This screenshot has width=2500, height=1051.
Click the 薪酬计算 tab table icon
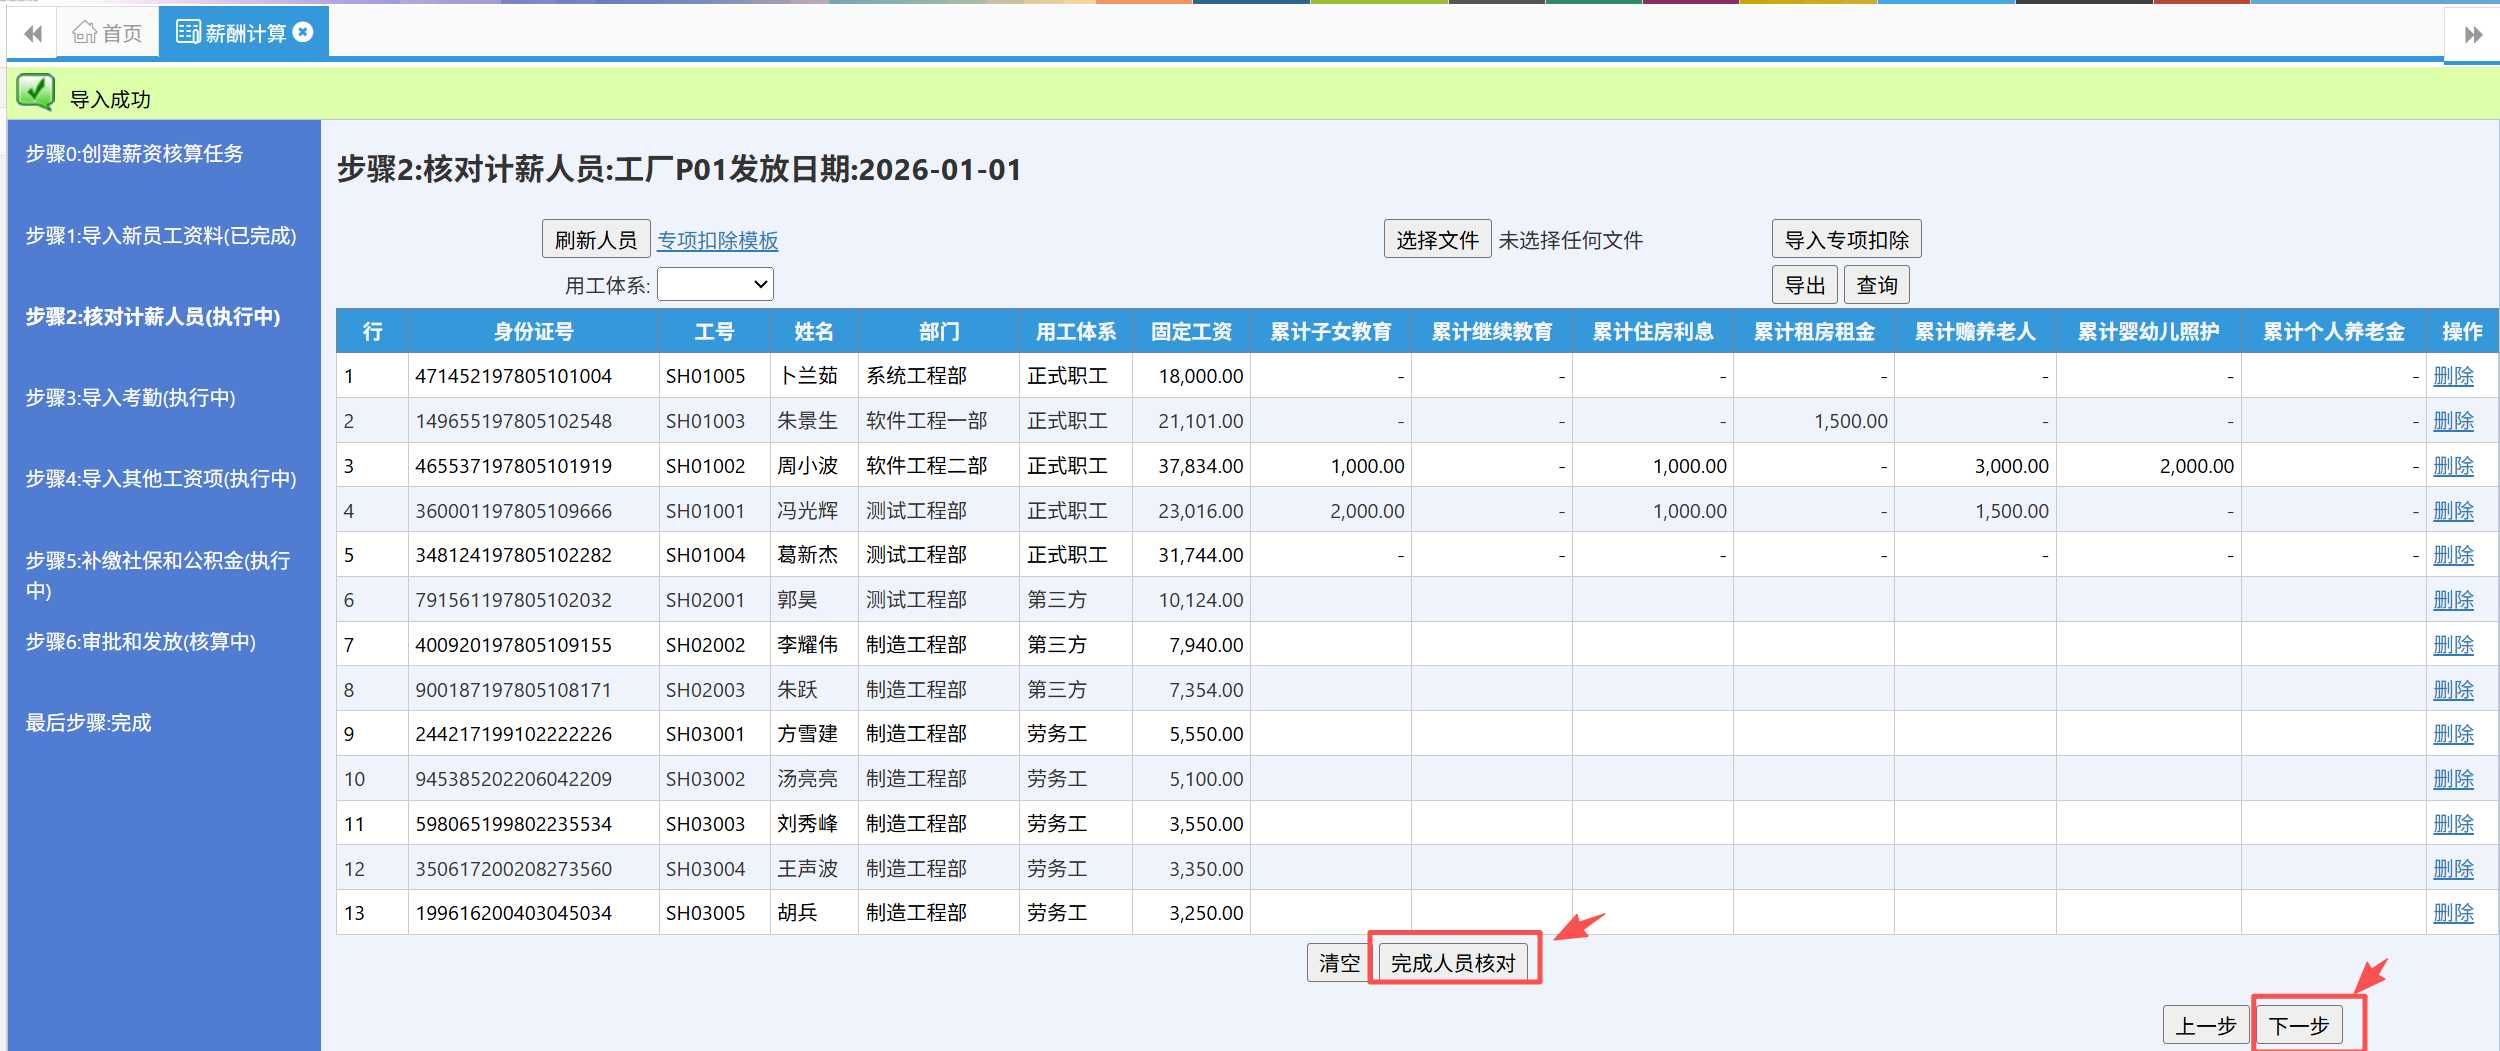[188, 32]
